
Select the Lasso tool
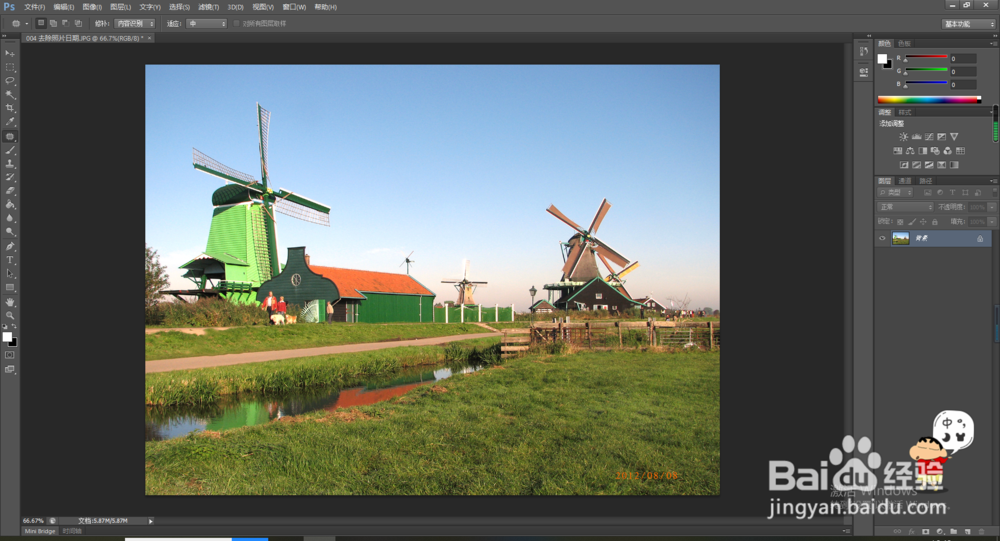click(x=10, y=81)
